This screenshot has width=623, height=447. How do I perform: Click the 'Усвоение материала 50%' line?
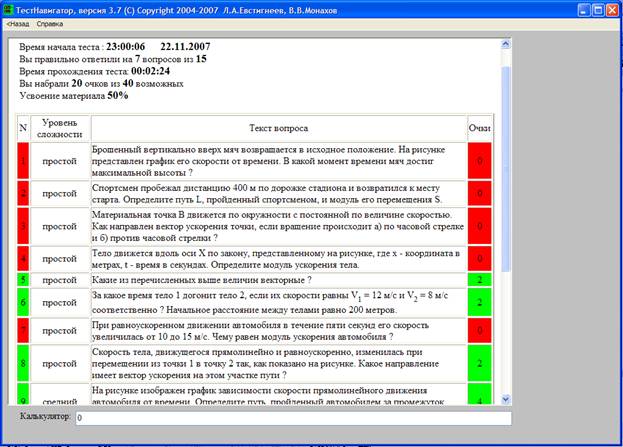(x=74, y=96)
